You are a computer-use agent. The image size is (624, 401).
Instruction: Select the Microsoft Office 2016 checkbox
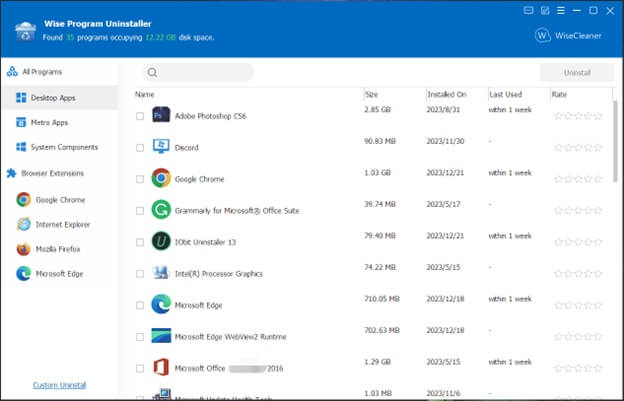click(140, 368)
